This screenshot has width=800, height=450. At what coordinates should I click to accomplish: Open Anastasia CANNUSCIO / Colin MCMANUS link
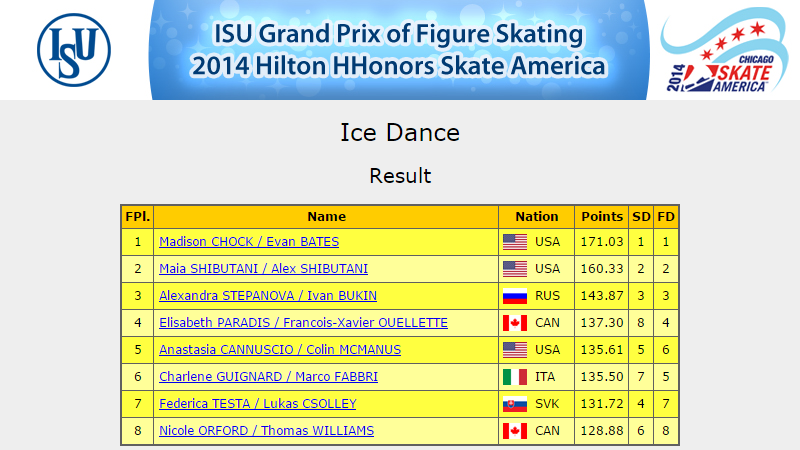point(280,350)
